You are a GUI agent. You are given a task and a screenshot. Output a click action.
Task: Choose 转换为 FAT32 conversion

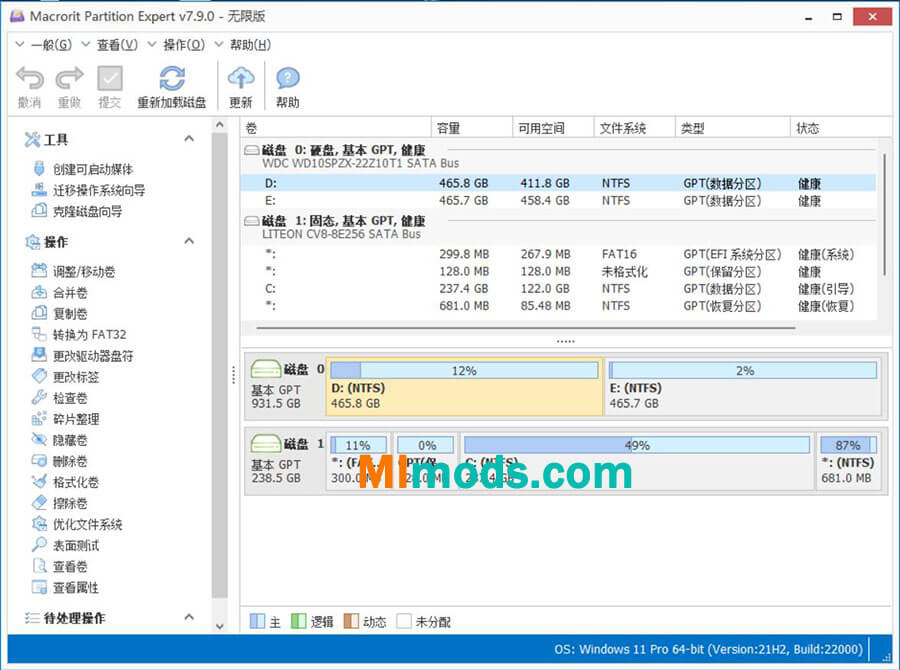pyautogui.click(x=79, y=334)
